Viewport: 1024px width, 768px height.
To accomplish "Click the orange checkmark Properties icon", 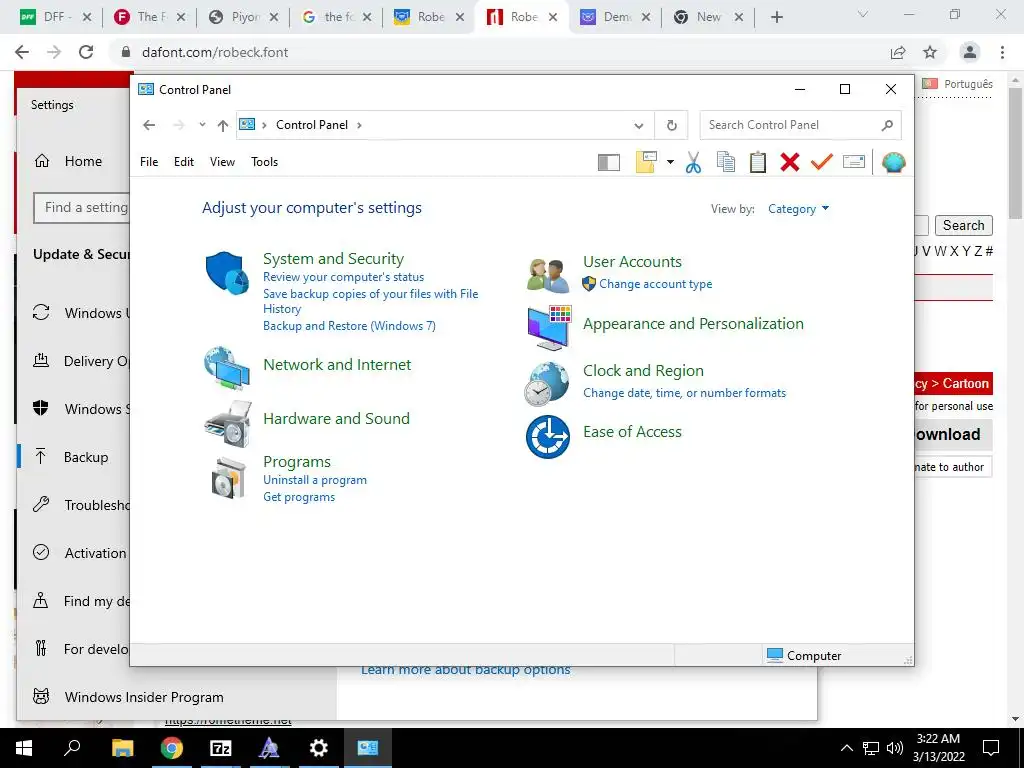I will click(822, 161).
